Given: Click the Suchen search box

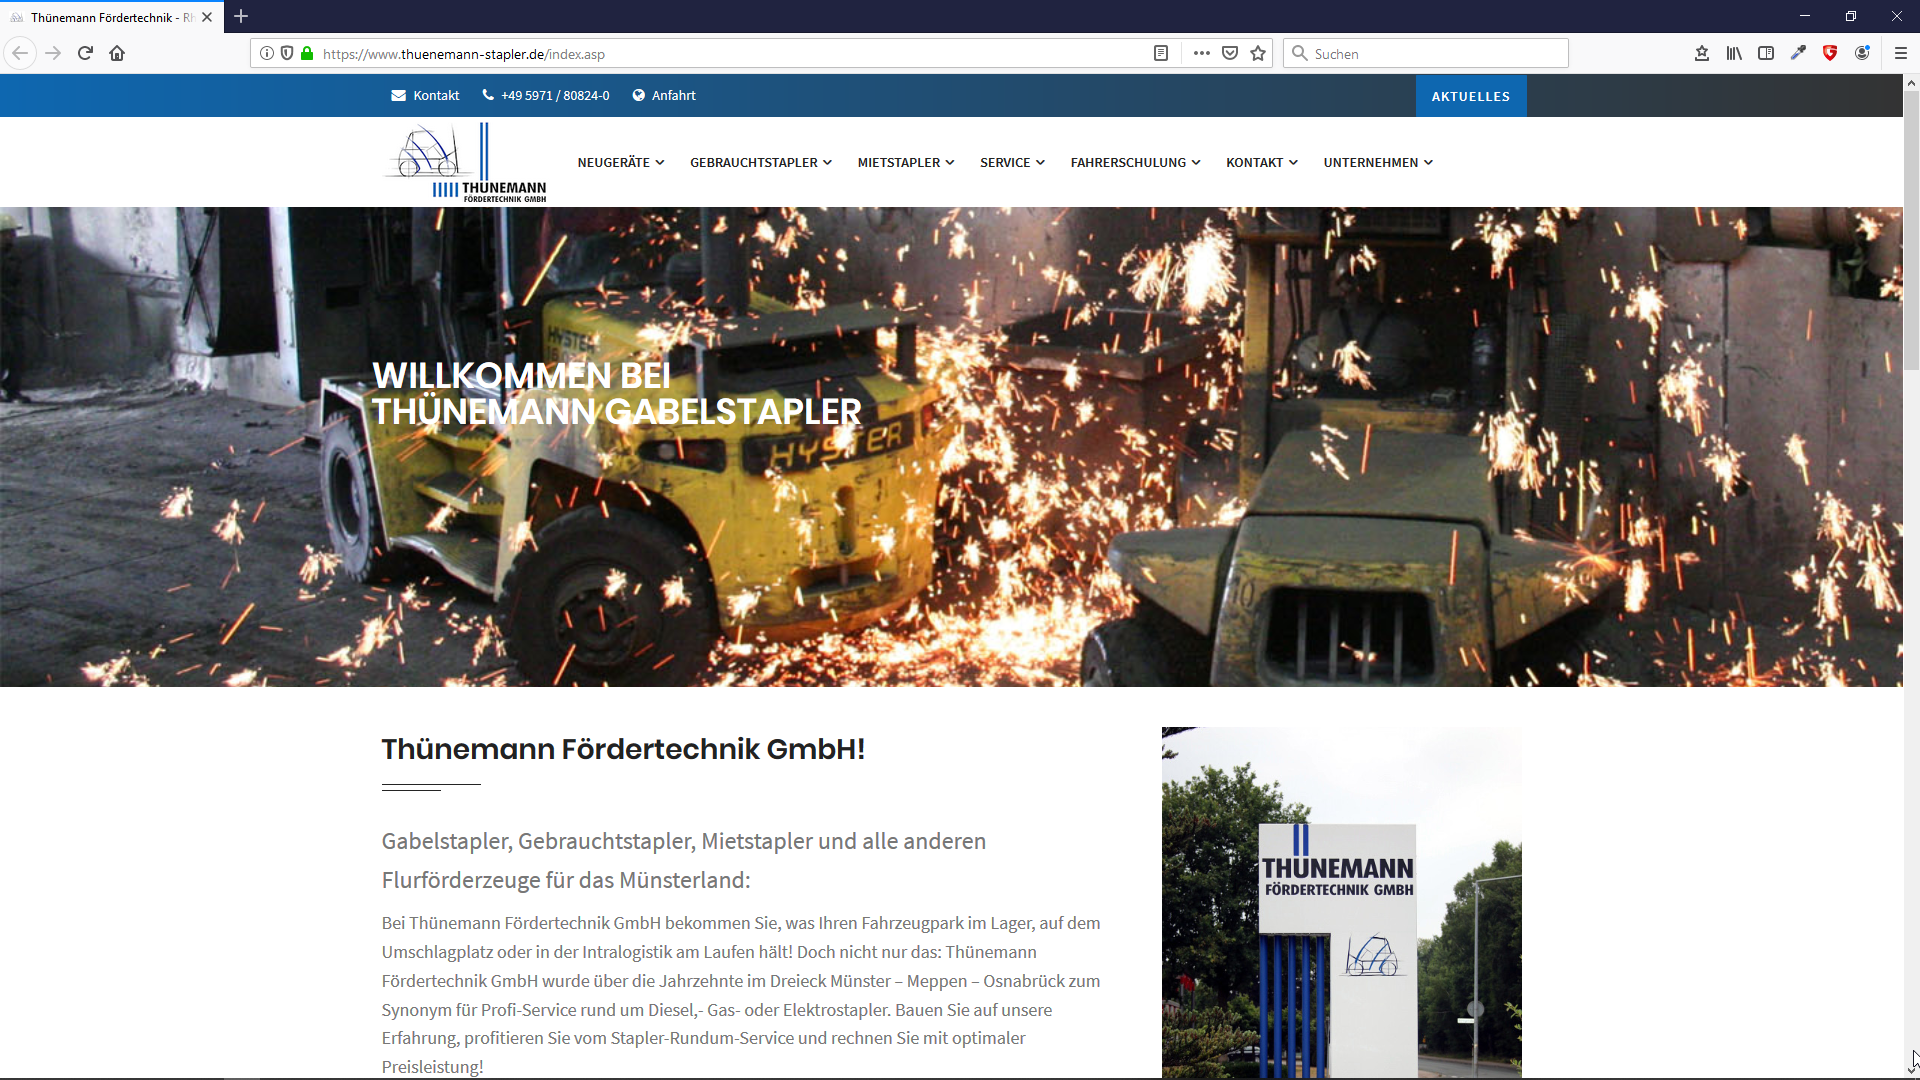Looking at the screenshot, I should (x=1425, y=53).
